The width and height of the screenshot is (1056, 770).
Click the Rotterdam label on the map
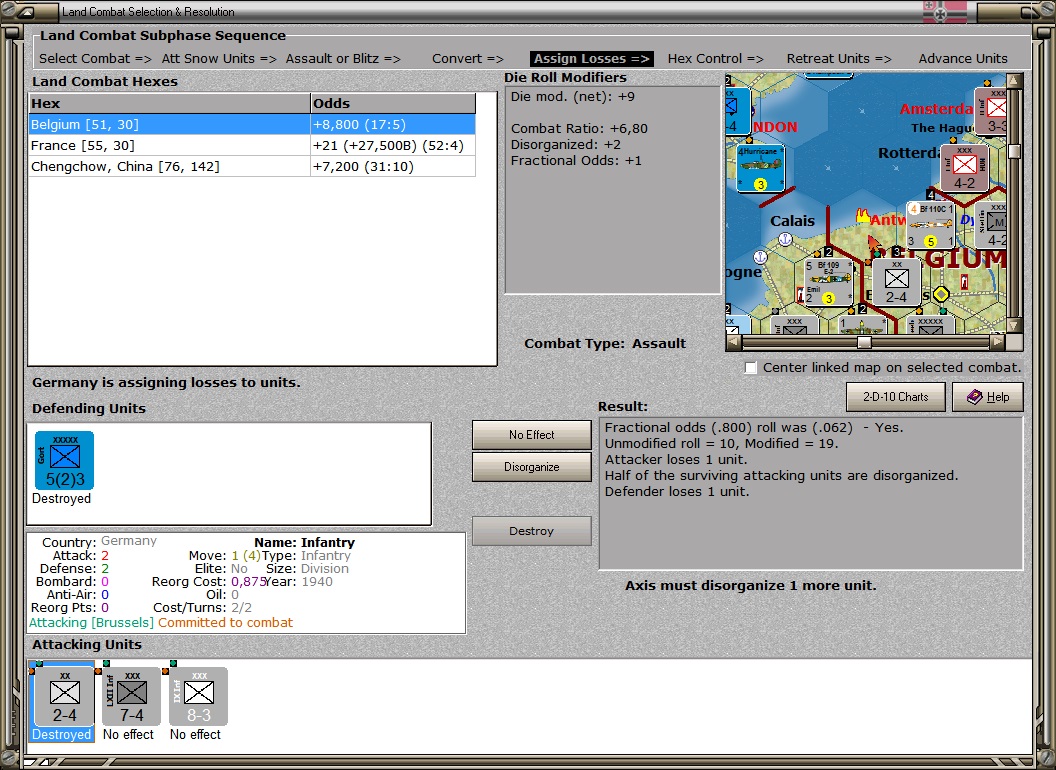click(x=909, y=153)
